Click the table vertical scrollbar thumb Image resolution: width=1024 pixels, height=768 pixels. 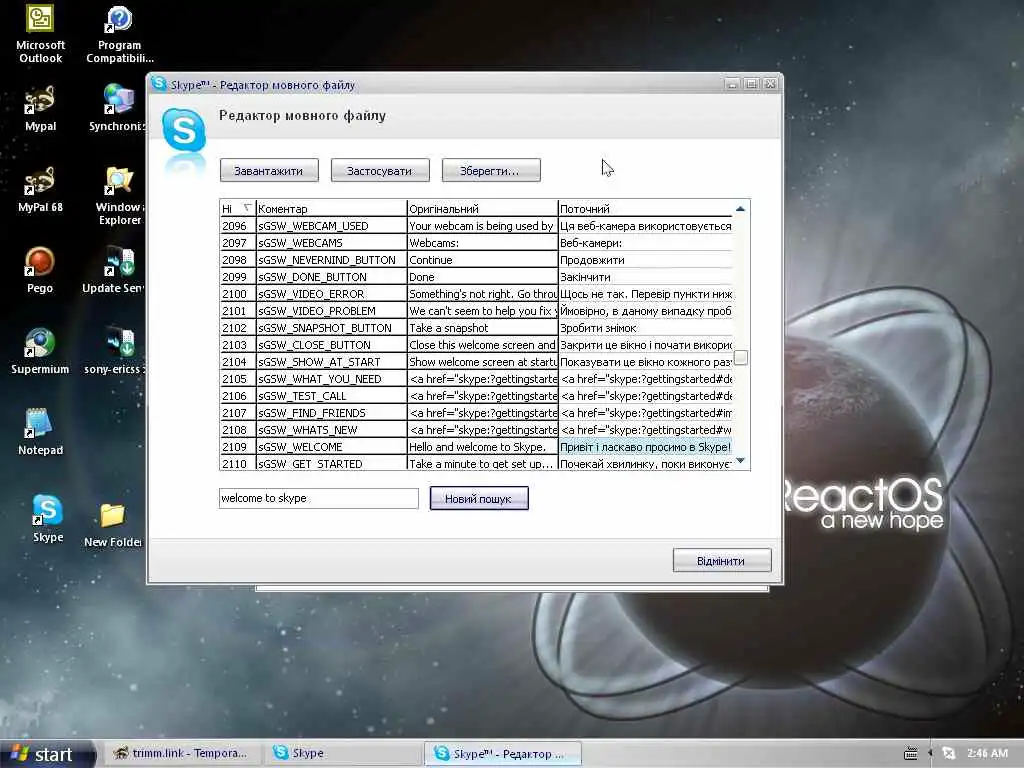pos(741,358)
